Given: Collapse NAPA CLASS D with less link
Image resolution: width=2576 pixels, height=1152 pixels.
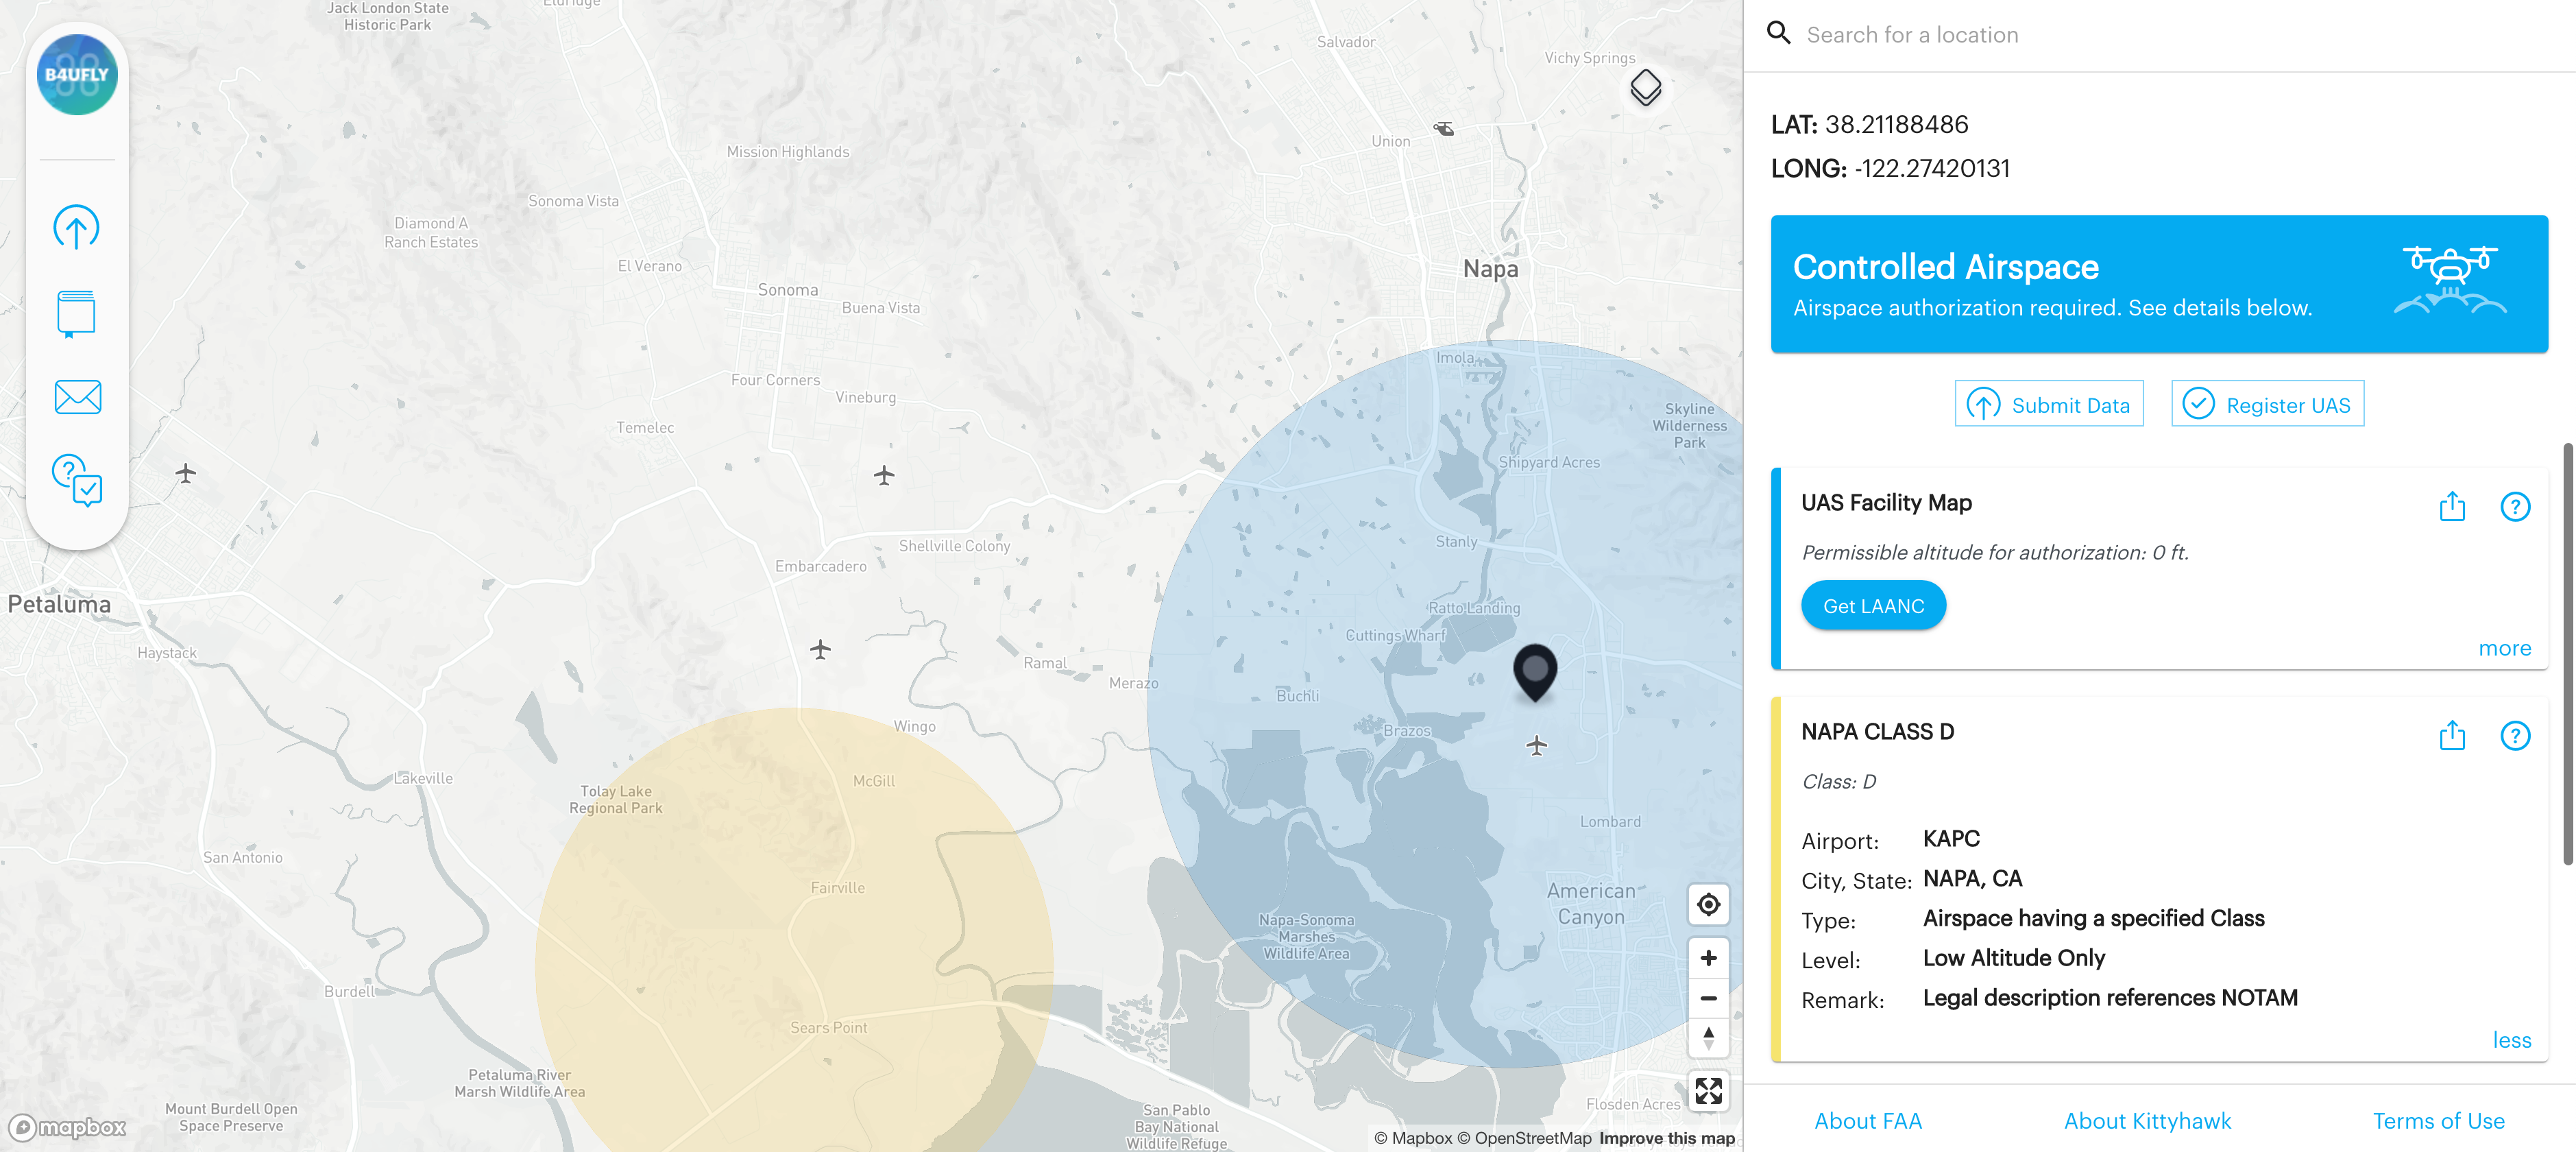Looking at the screenshot, I should (x=2511, y=1040).
